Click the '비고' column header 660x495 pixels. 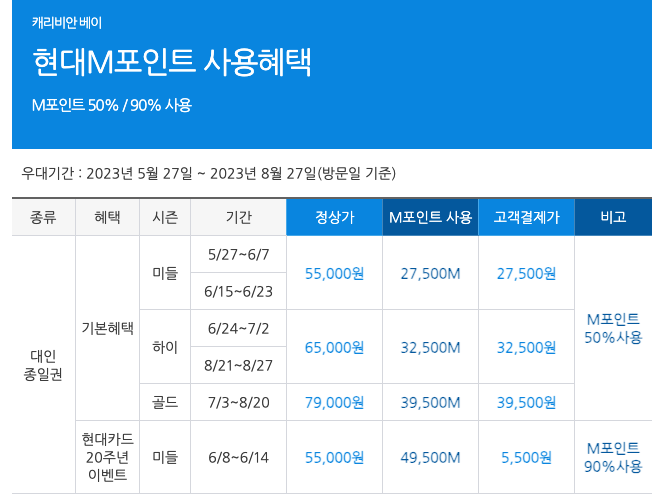[x=613, y=217]
